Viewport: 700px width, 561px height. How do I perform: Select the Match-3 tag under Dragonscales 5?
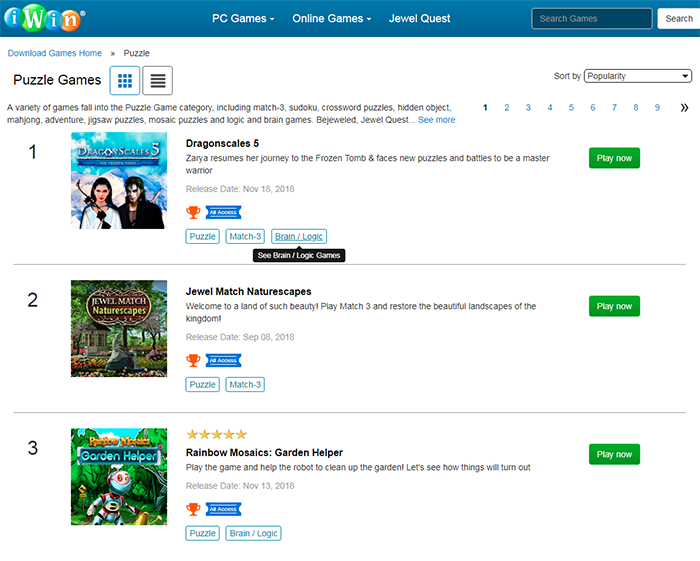[245, 237]
